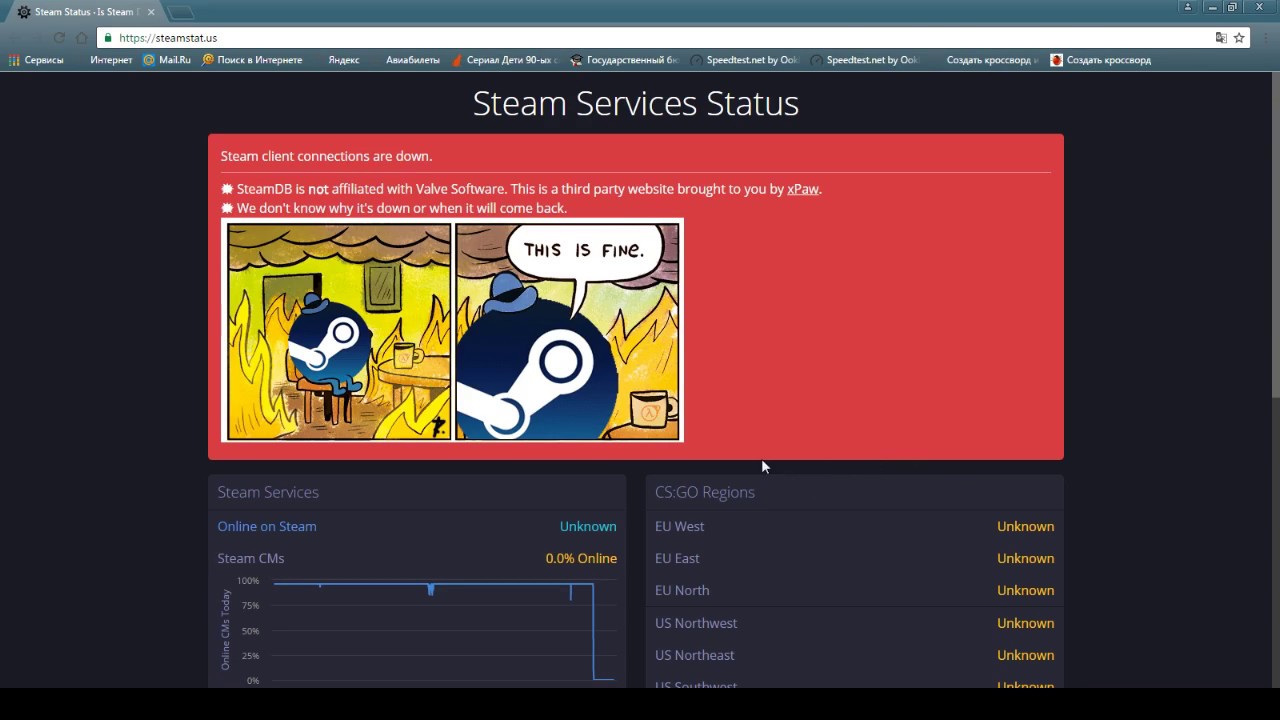
Task: Click Unknown status next to Online on Steam
Action: pos(588,526)
